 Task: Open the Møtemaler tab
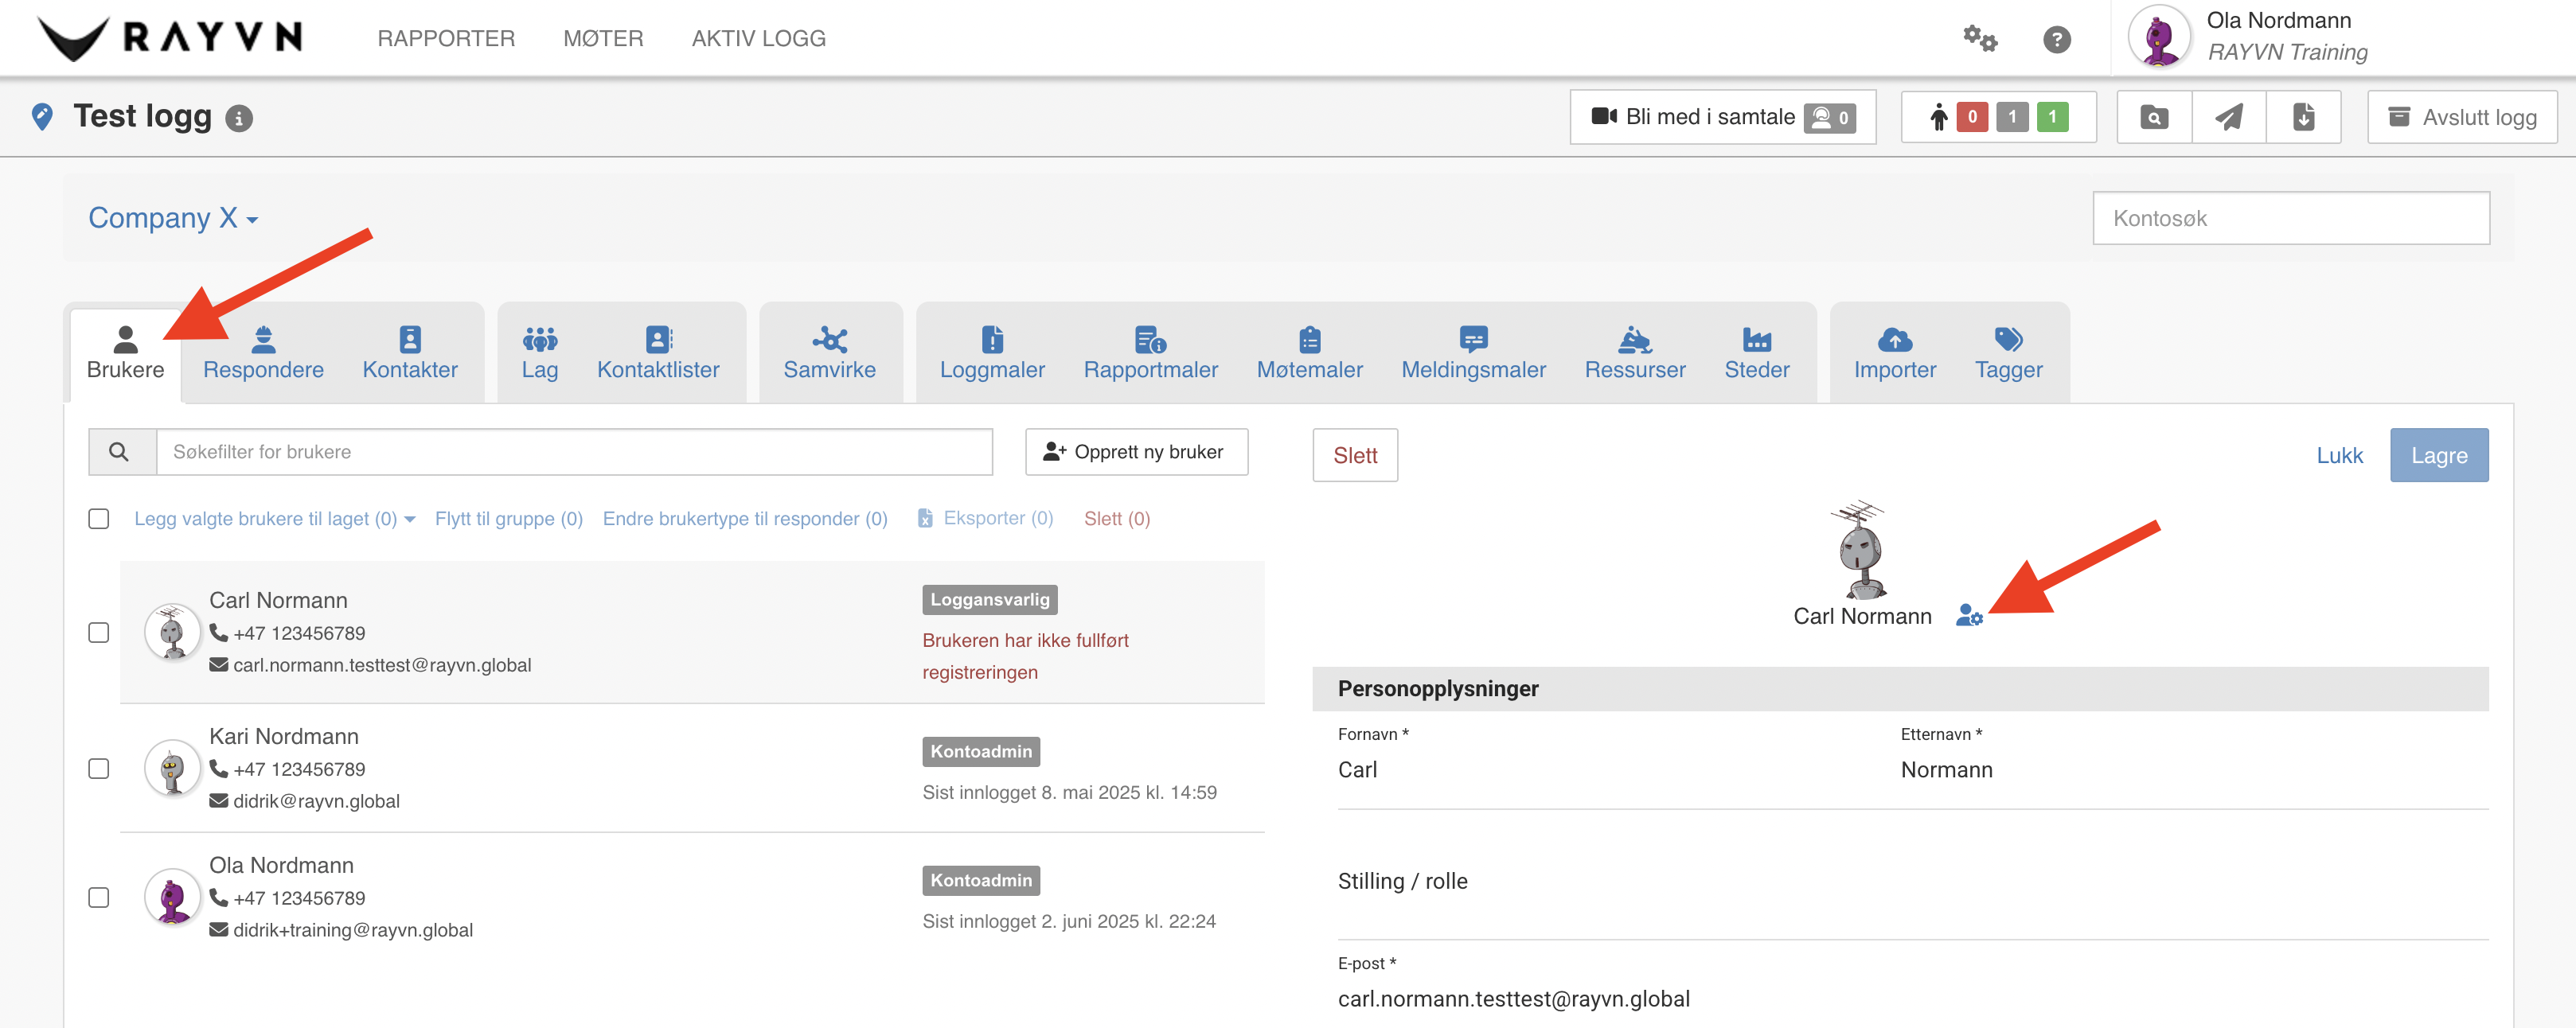[1309, 353]
